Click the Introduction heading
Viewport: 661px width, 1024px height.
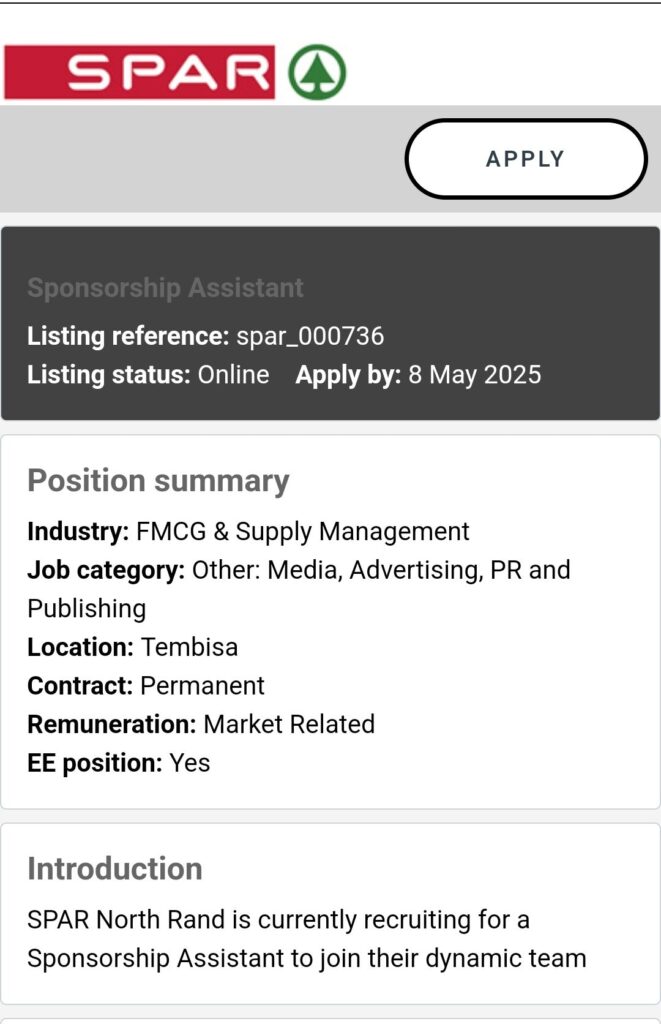click(x=115, y=868)
